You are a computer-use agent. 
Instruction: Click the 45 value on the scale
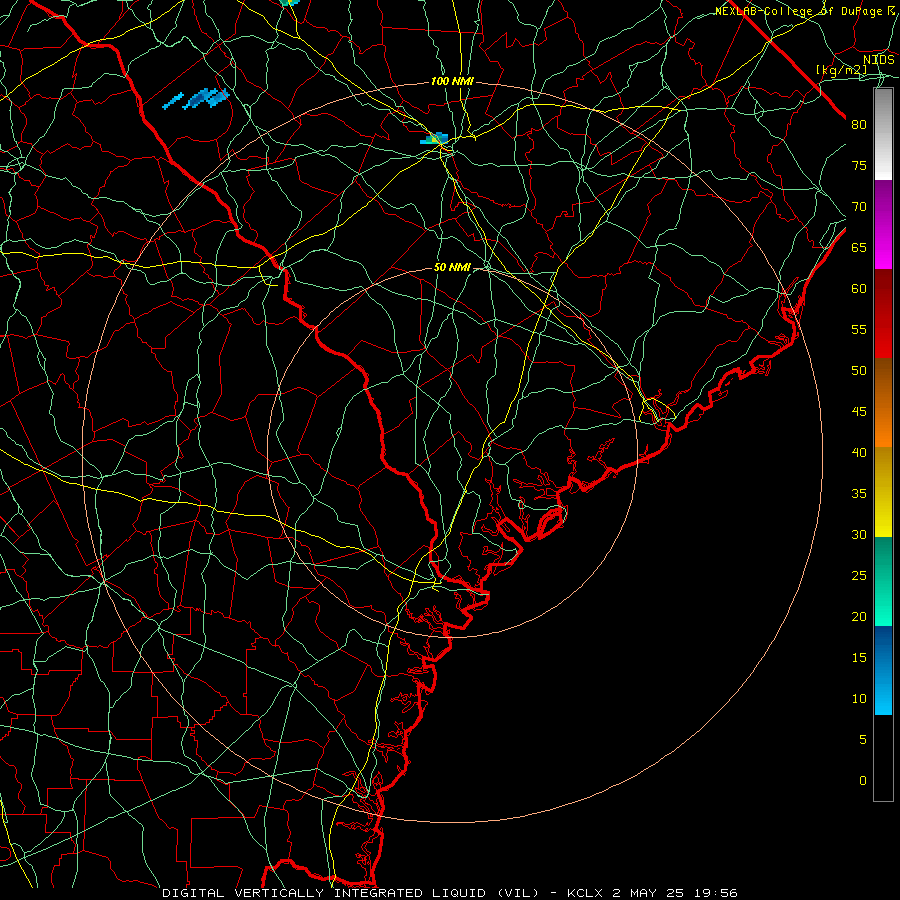click(859, 412)
